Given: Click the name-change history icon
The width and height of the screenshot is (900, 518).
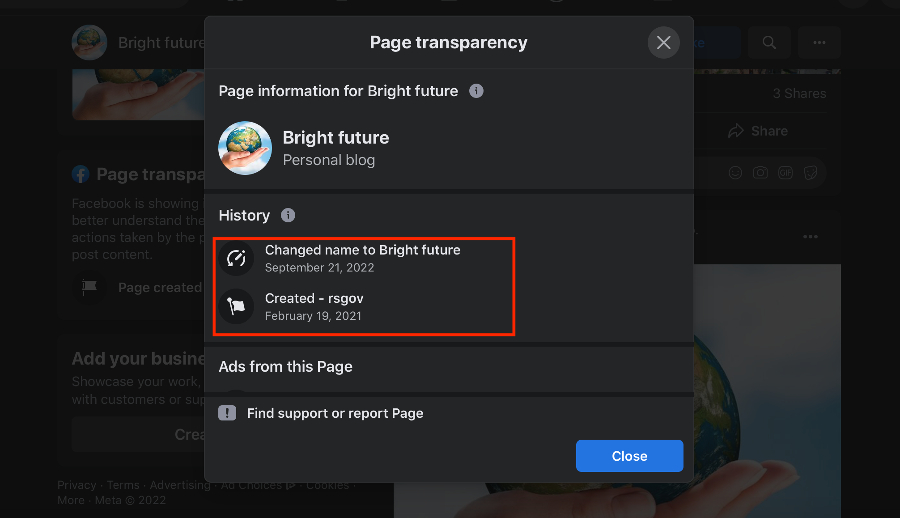Looking at the screenshot, I should tap(237, 258).
